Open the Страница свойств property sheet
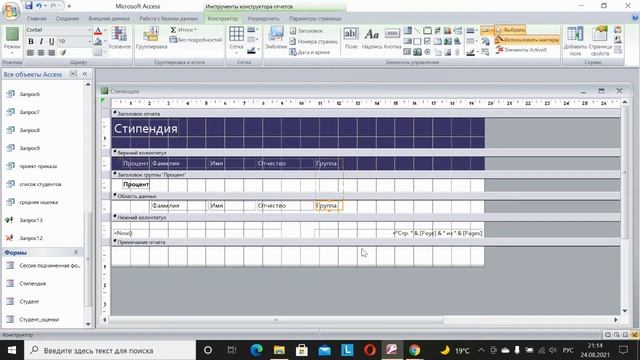 (x=600, y=40)
